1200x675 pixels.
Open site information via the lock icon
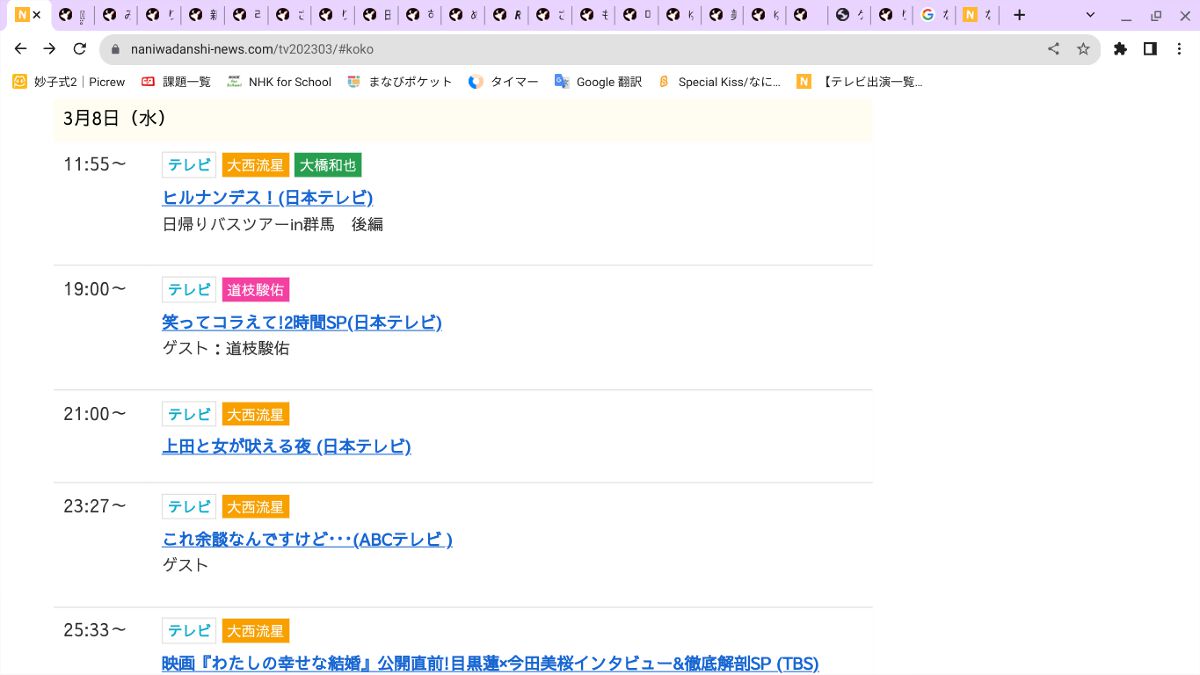click(115, 48)
